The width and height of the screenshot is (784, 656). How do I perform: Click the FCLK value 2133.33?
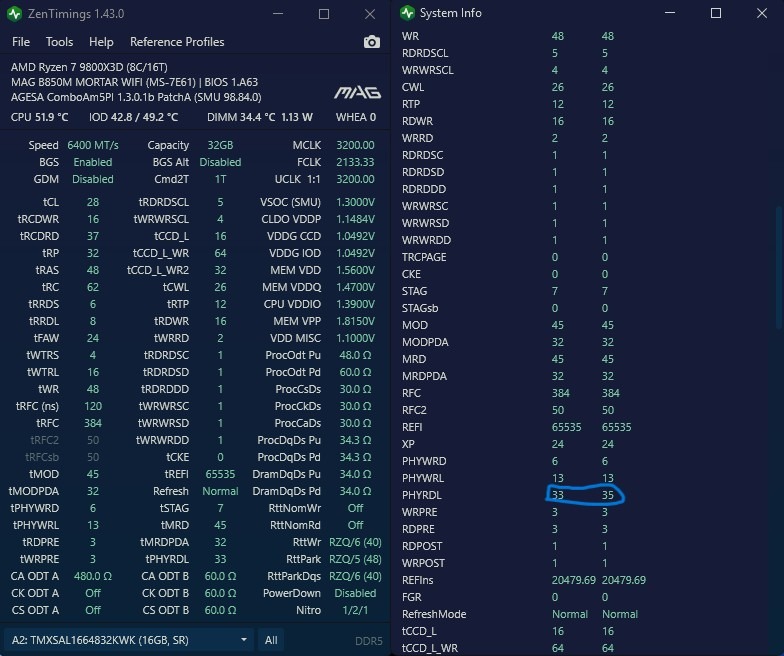(356, 162)
